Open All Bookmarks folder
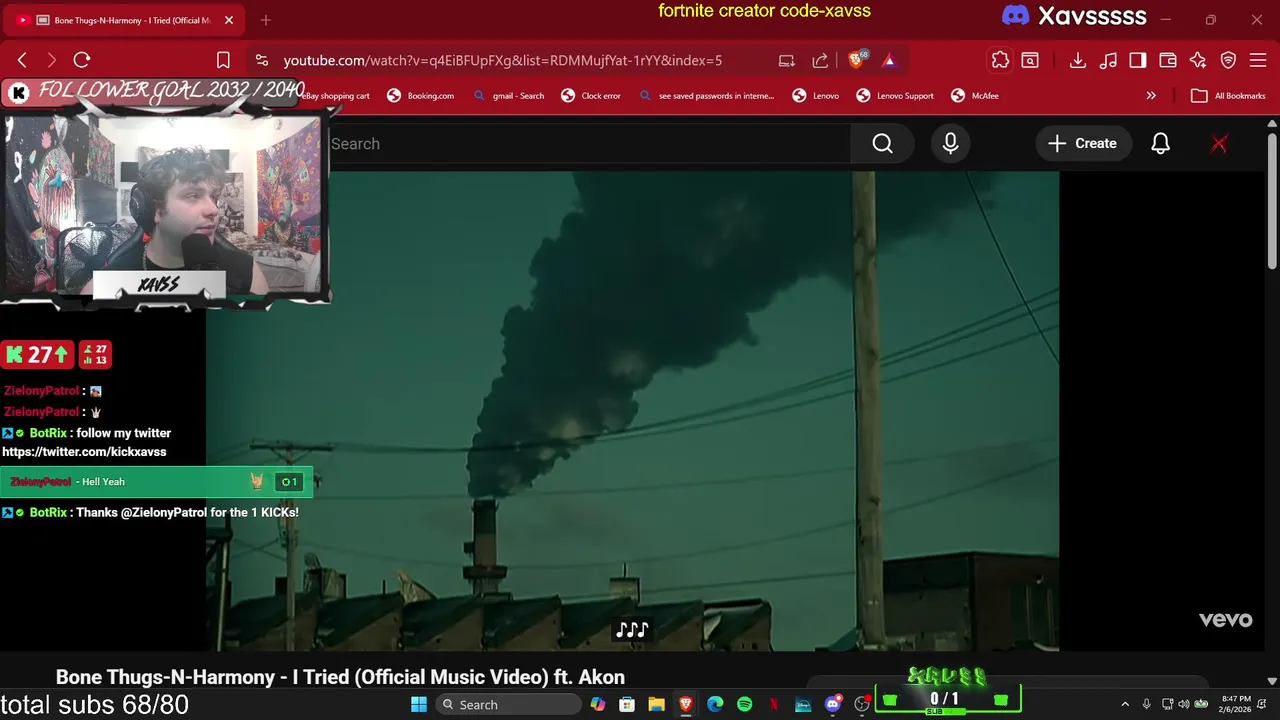This screenshot has height=720, width=1280. 1228,96
